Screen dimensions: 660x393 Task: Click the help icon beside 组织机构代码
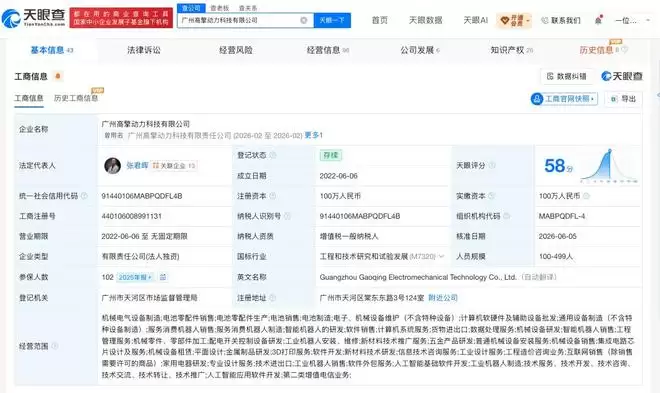click(x=506, y=216)
